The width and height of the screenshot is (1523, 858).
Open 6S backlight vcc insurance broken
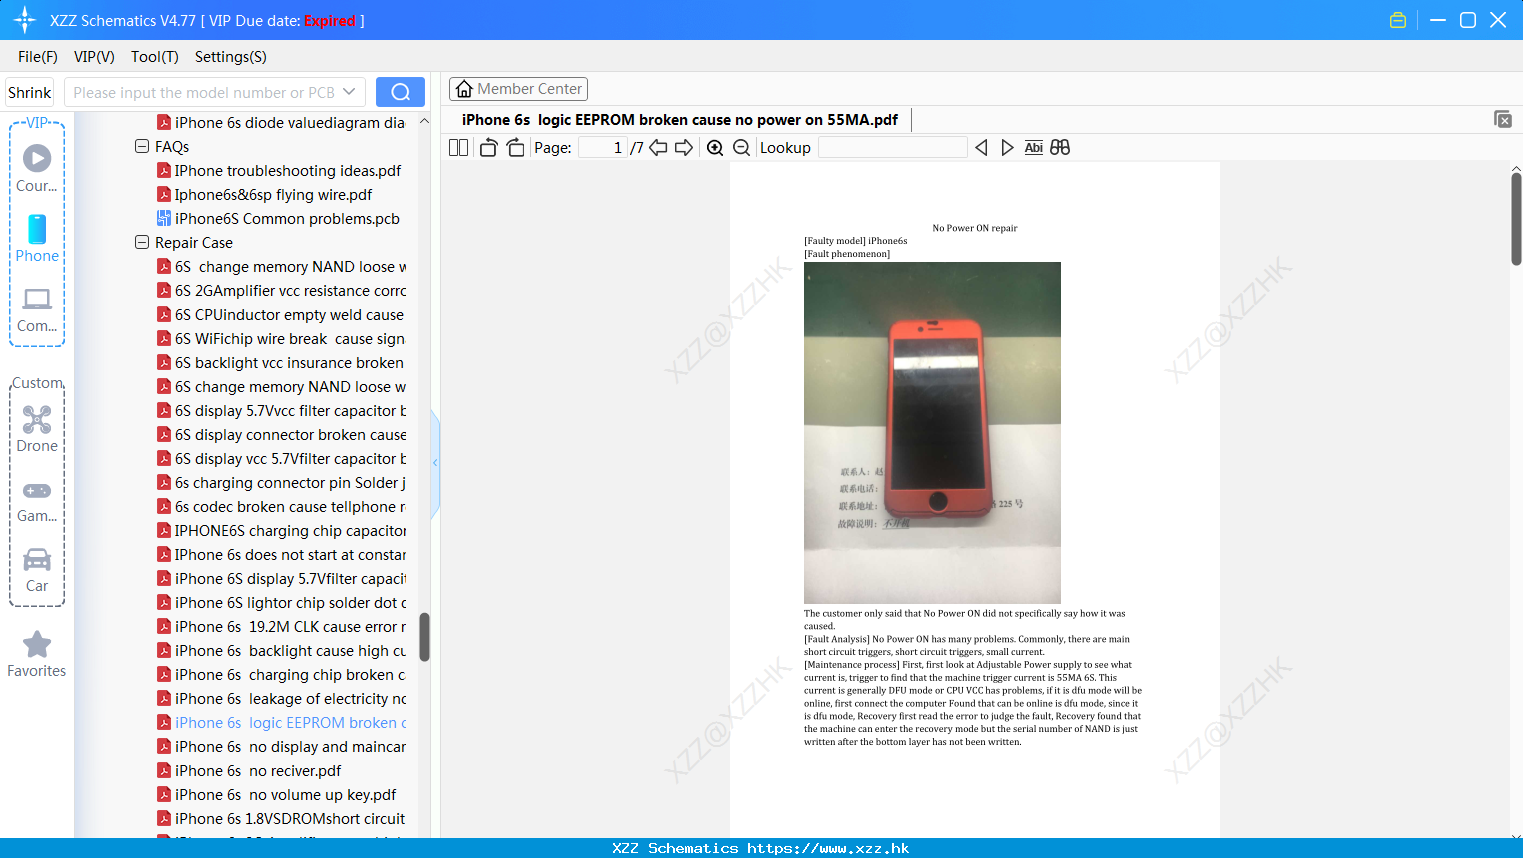click(281, 363)
